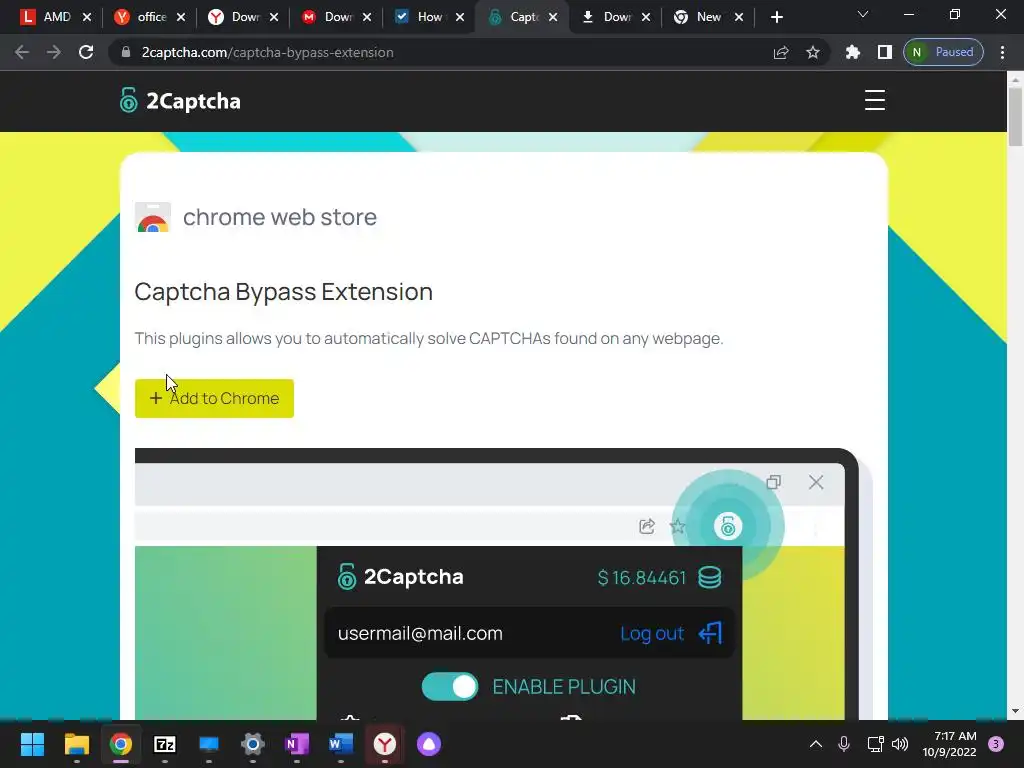Open Yandex Browser from taskbar
This screenshot has height=768, width=1024.
[x=385, y=744]
